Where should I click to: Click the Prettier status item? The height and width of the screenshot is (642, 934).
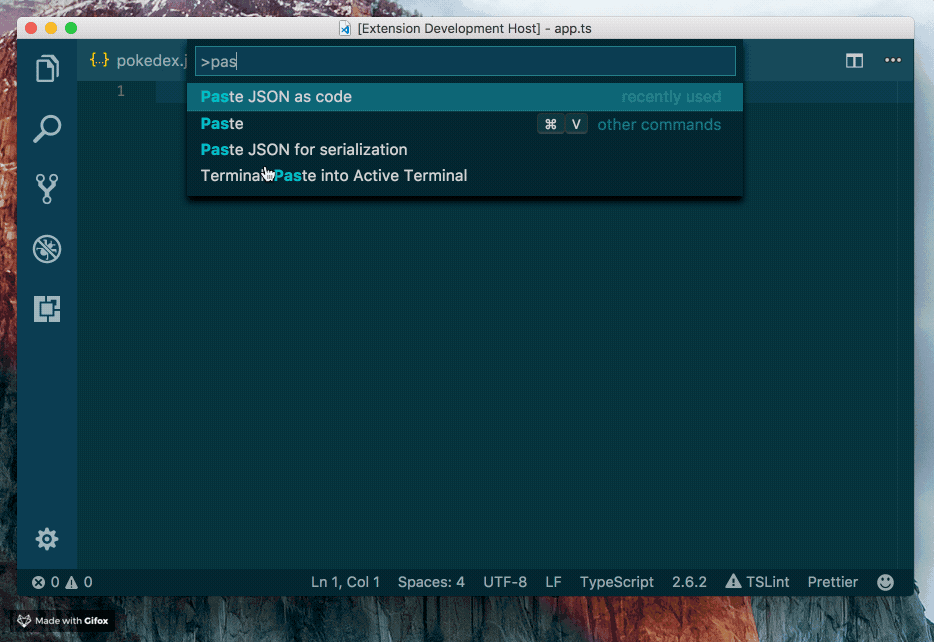coord(833,582)
